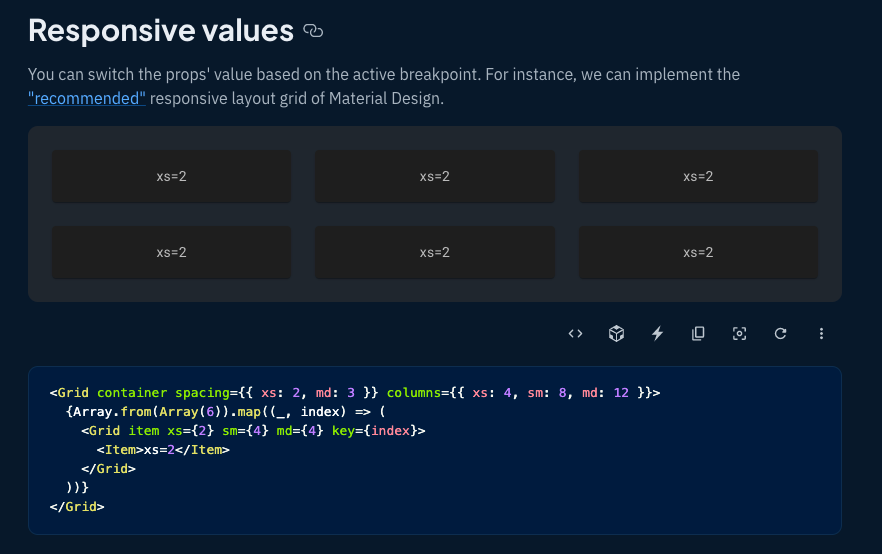Click the code line <Item>xs=2</Item>

(x=163, y=450)
